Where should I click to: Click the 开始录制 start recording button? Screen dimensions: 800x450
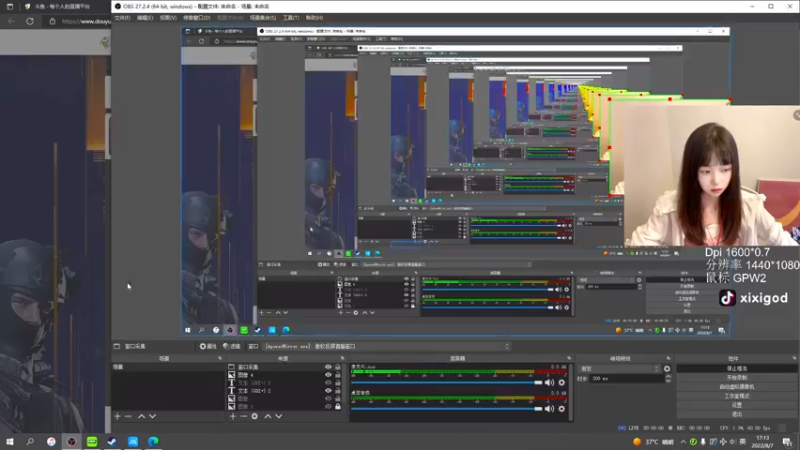click(737, 378)
